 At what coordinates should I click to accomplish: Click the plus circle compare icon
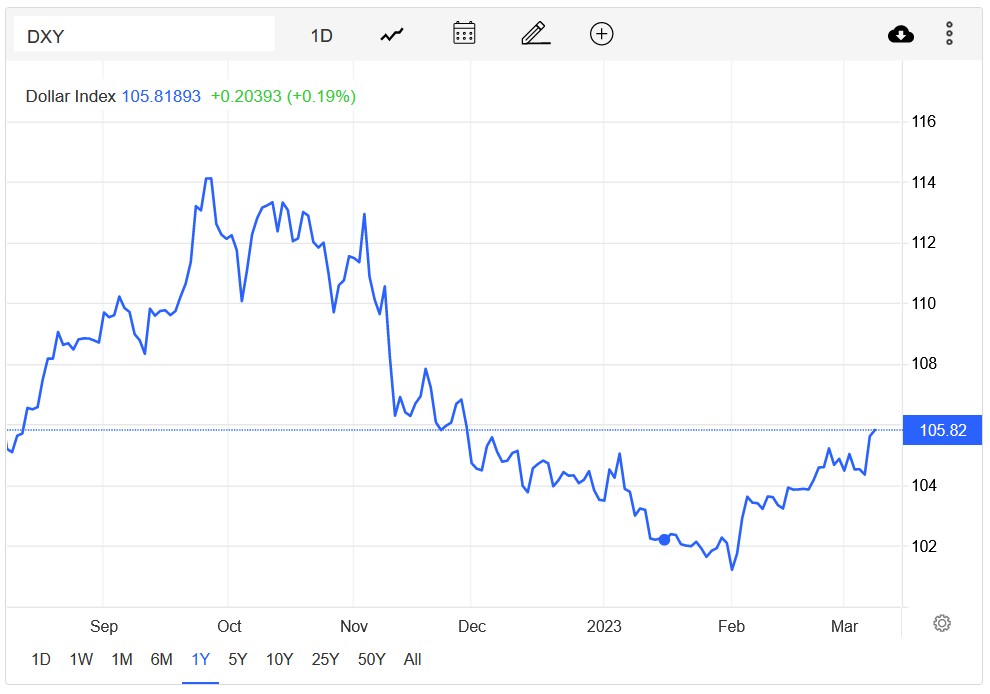click(601, 34)
